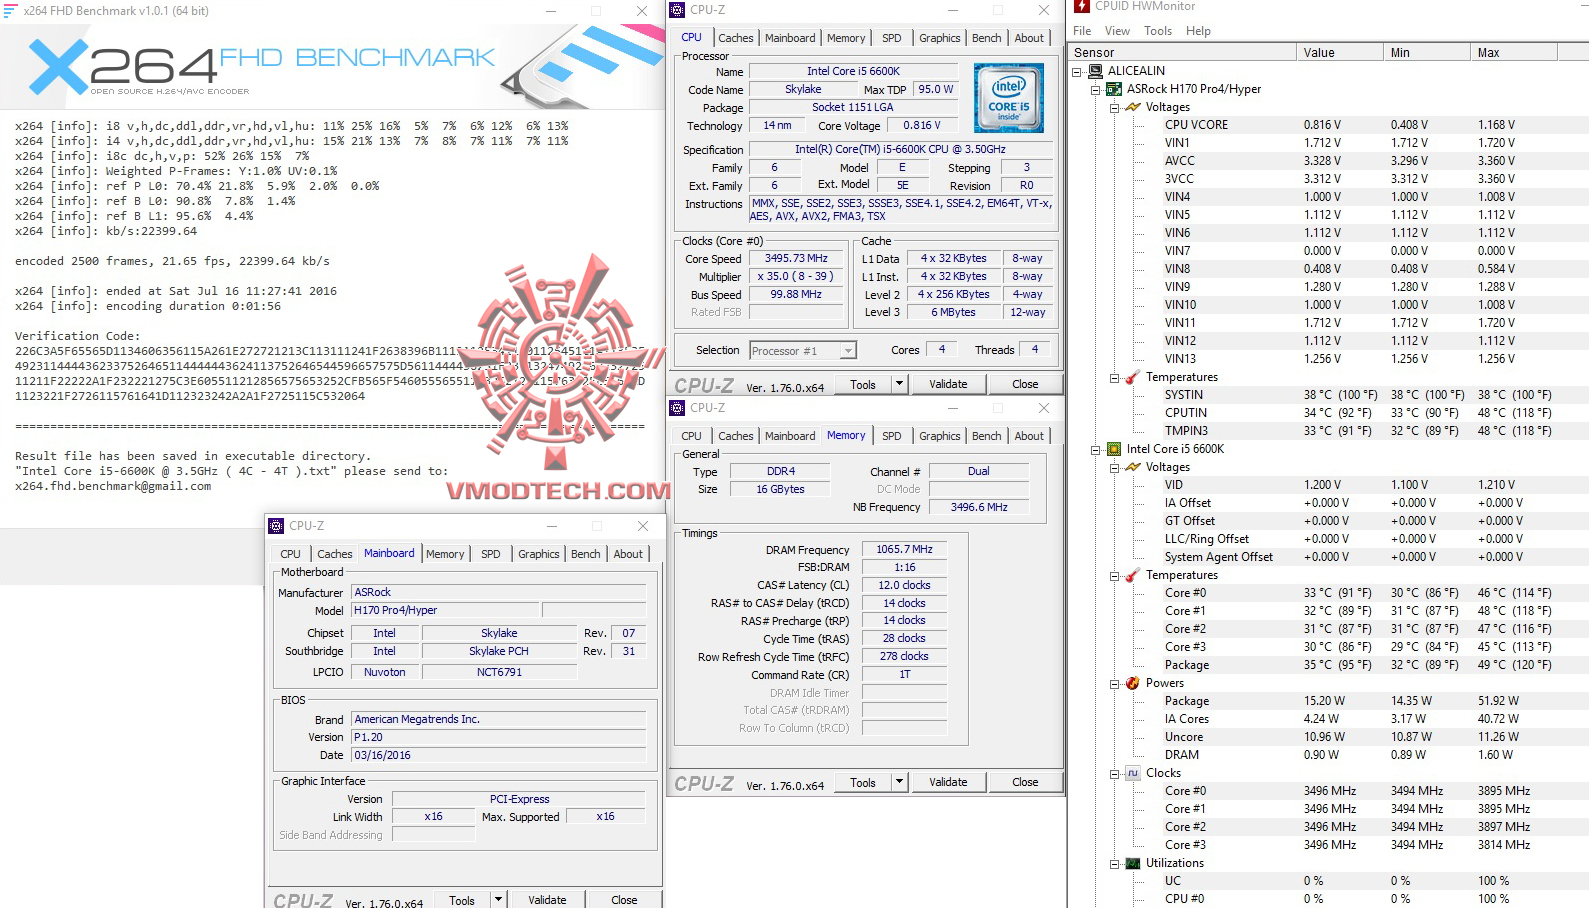Open the File menu in HWMonitor
This screenshot has height=908, width=1589.
click(1082, 31)
